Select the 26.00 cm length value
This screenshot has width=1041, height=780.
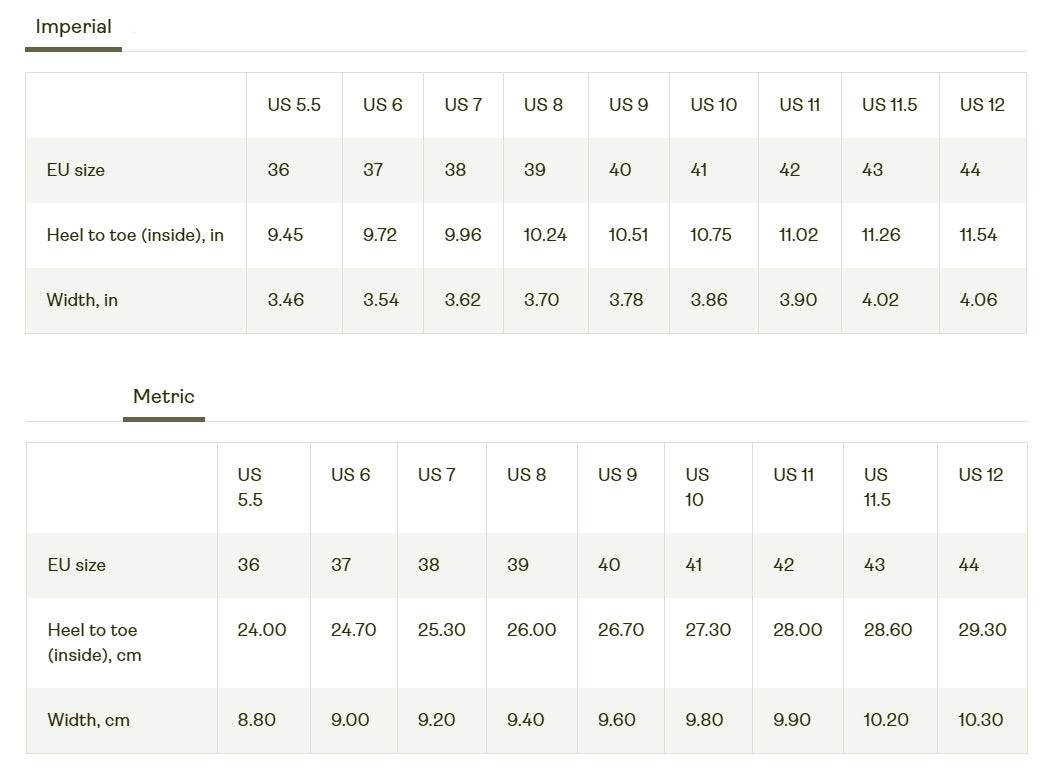[x=532, y=630]
